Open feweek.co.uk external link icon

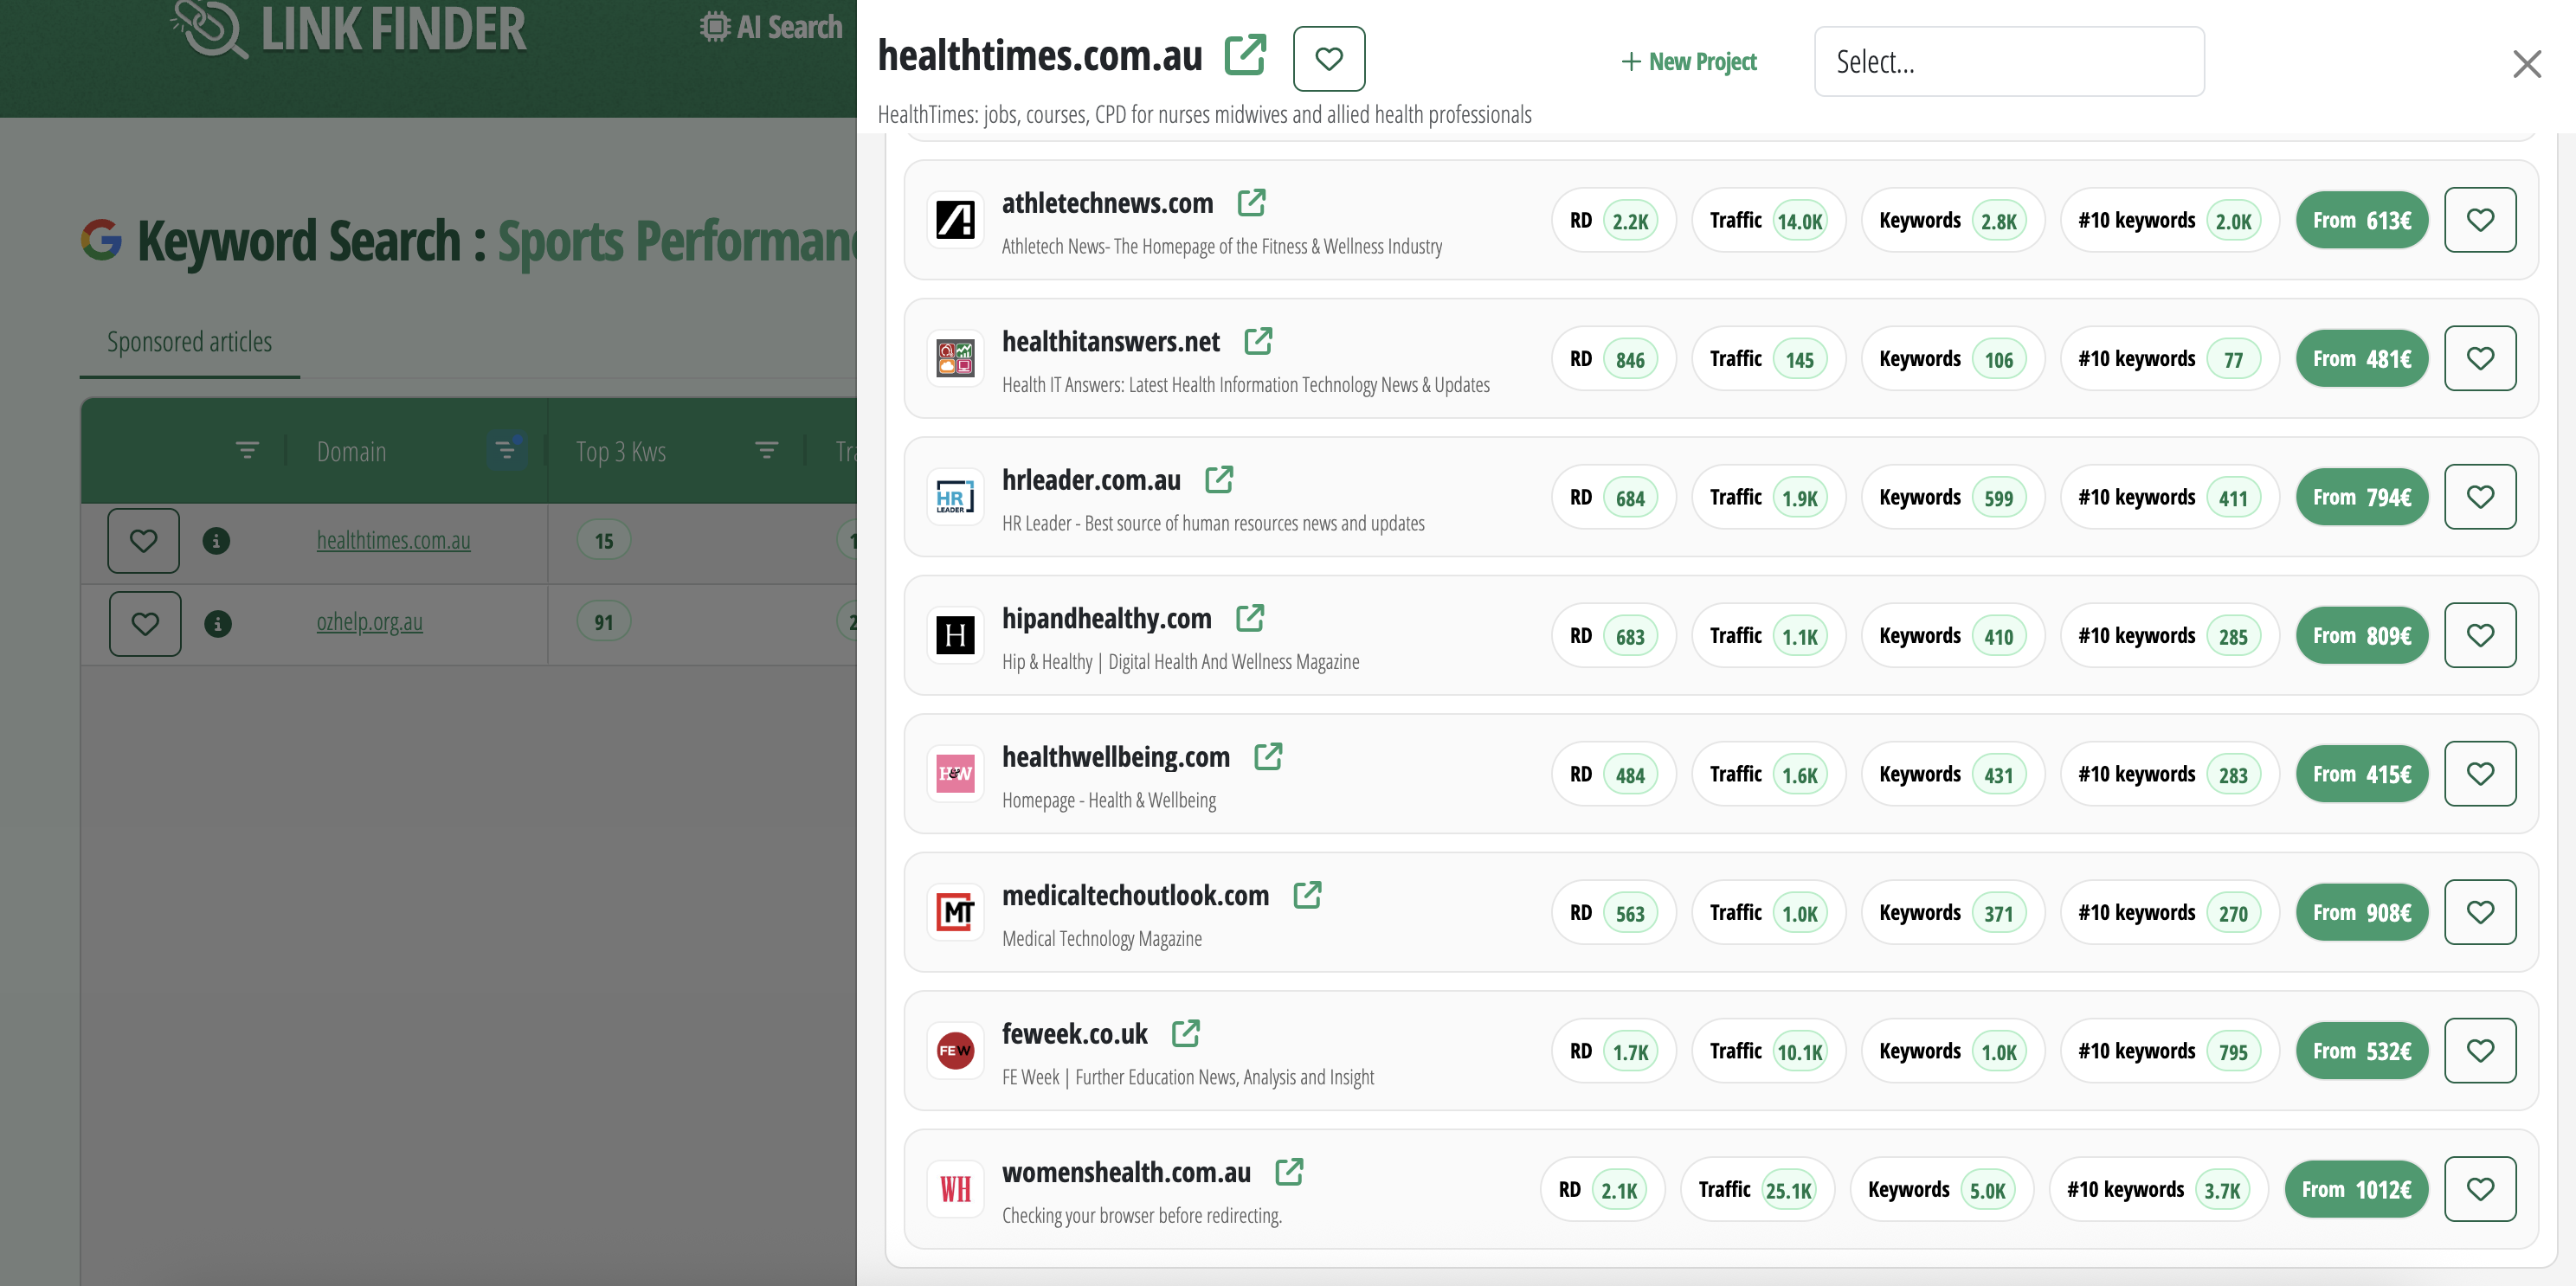click(1186, 1034)
